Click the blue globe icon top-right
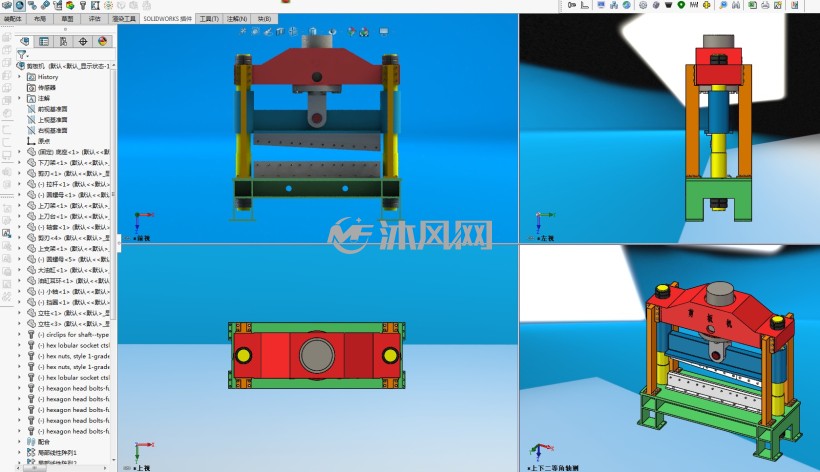Viewport: 820px width, 472px height. [x=626, y=5]
